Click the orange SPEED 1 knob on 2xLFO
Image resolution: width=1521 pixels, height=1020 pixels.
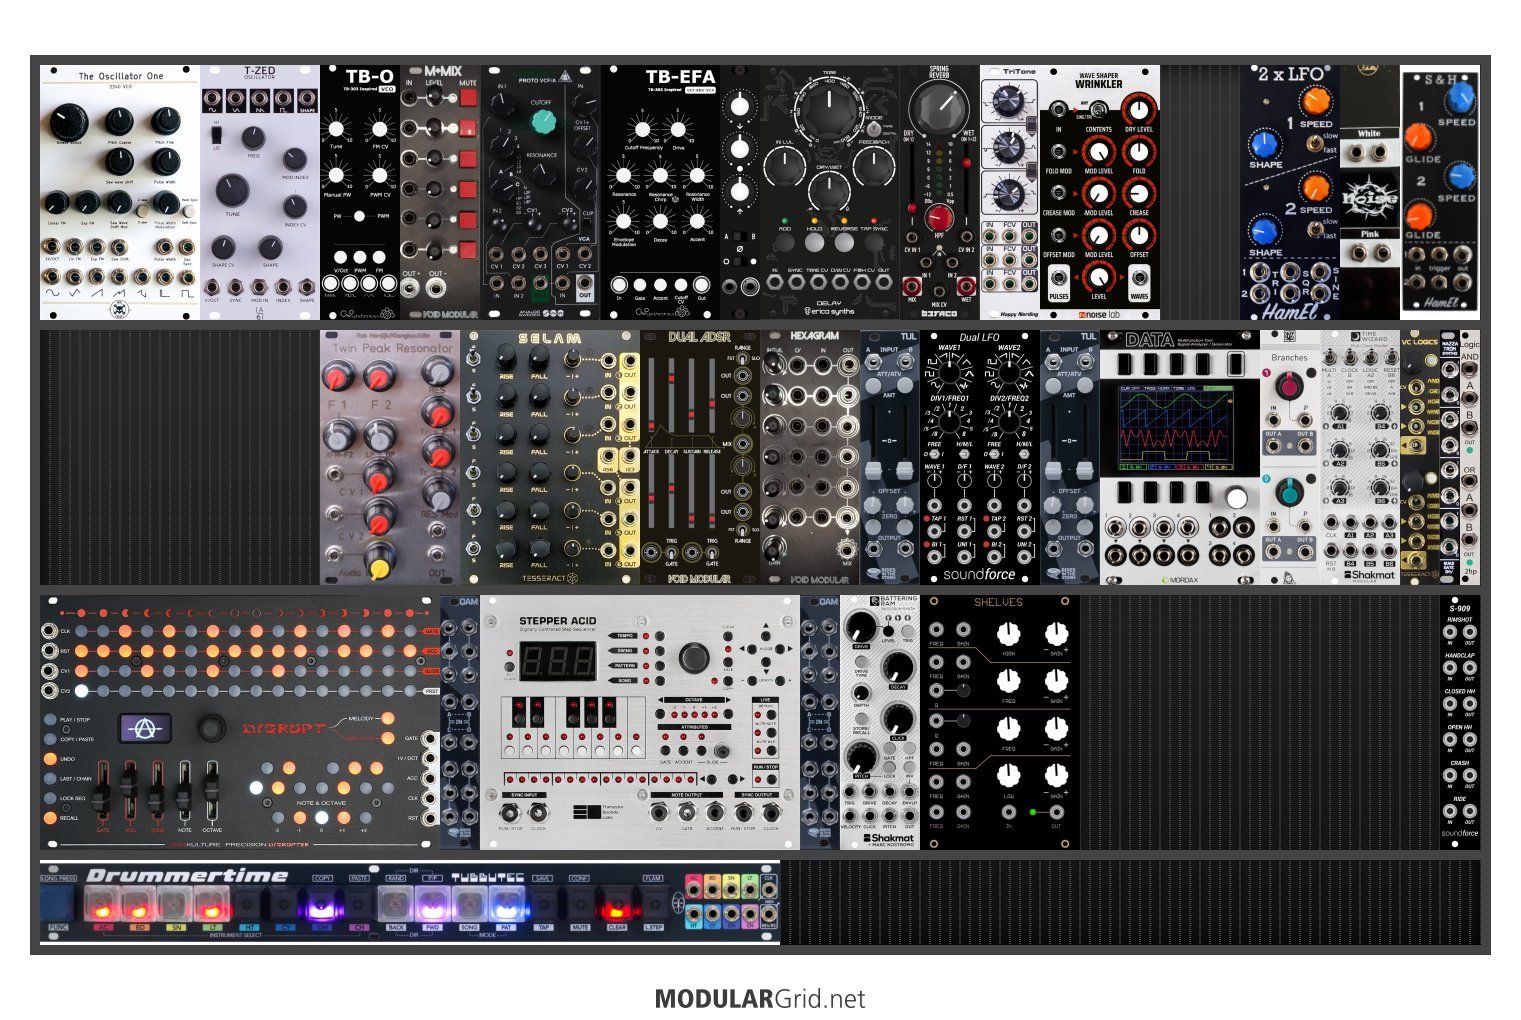pyautogui.click(x=1316, y=101)
